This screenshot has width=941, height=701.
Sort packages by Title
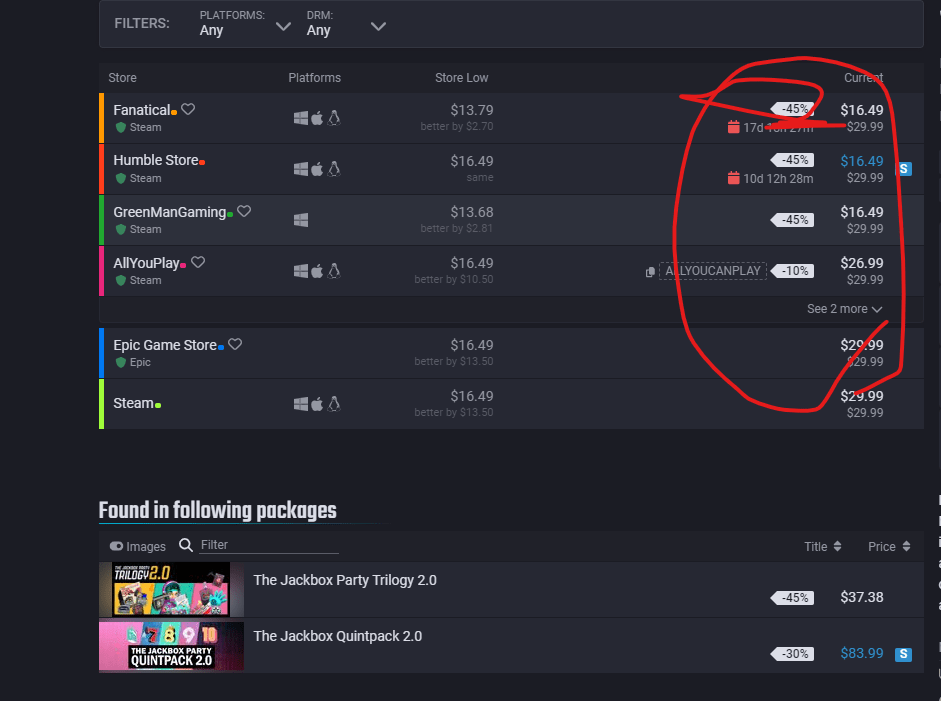coord(823,546)
